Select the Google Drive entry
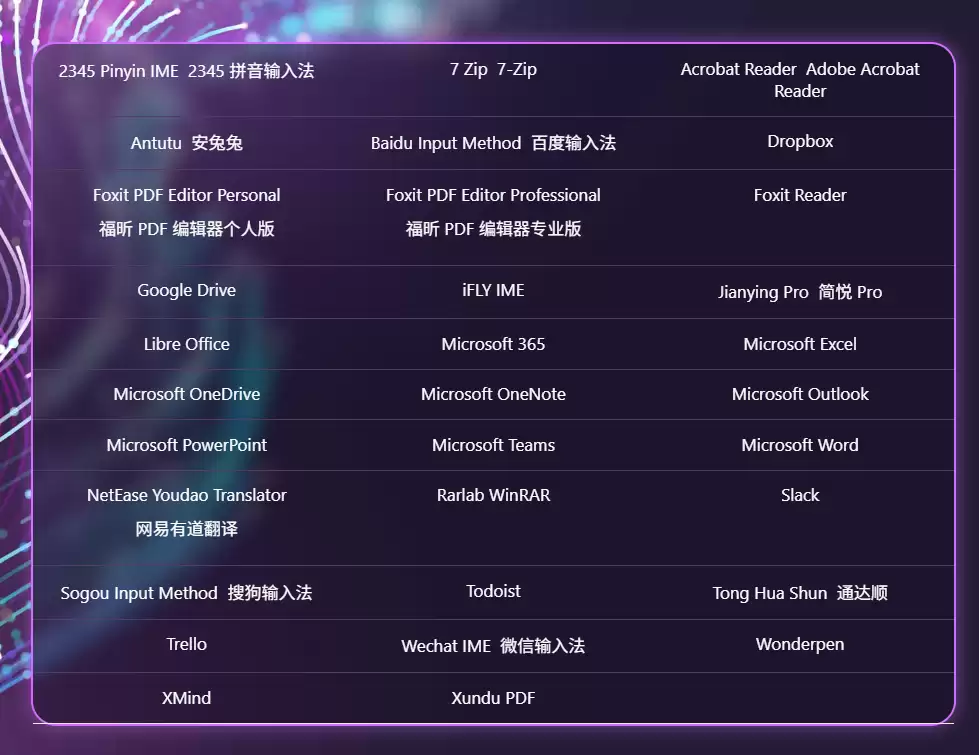The width and height of the screenshot is (979, 755). click(x=186, y=291)
